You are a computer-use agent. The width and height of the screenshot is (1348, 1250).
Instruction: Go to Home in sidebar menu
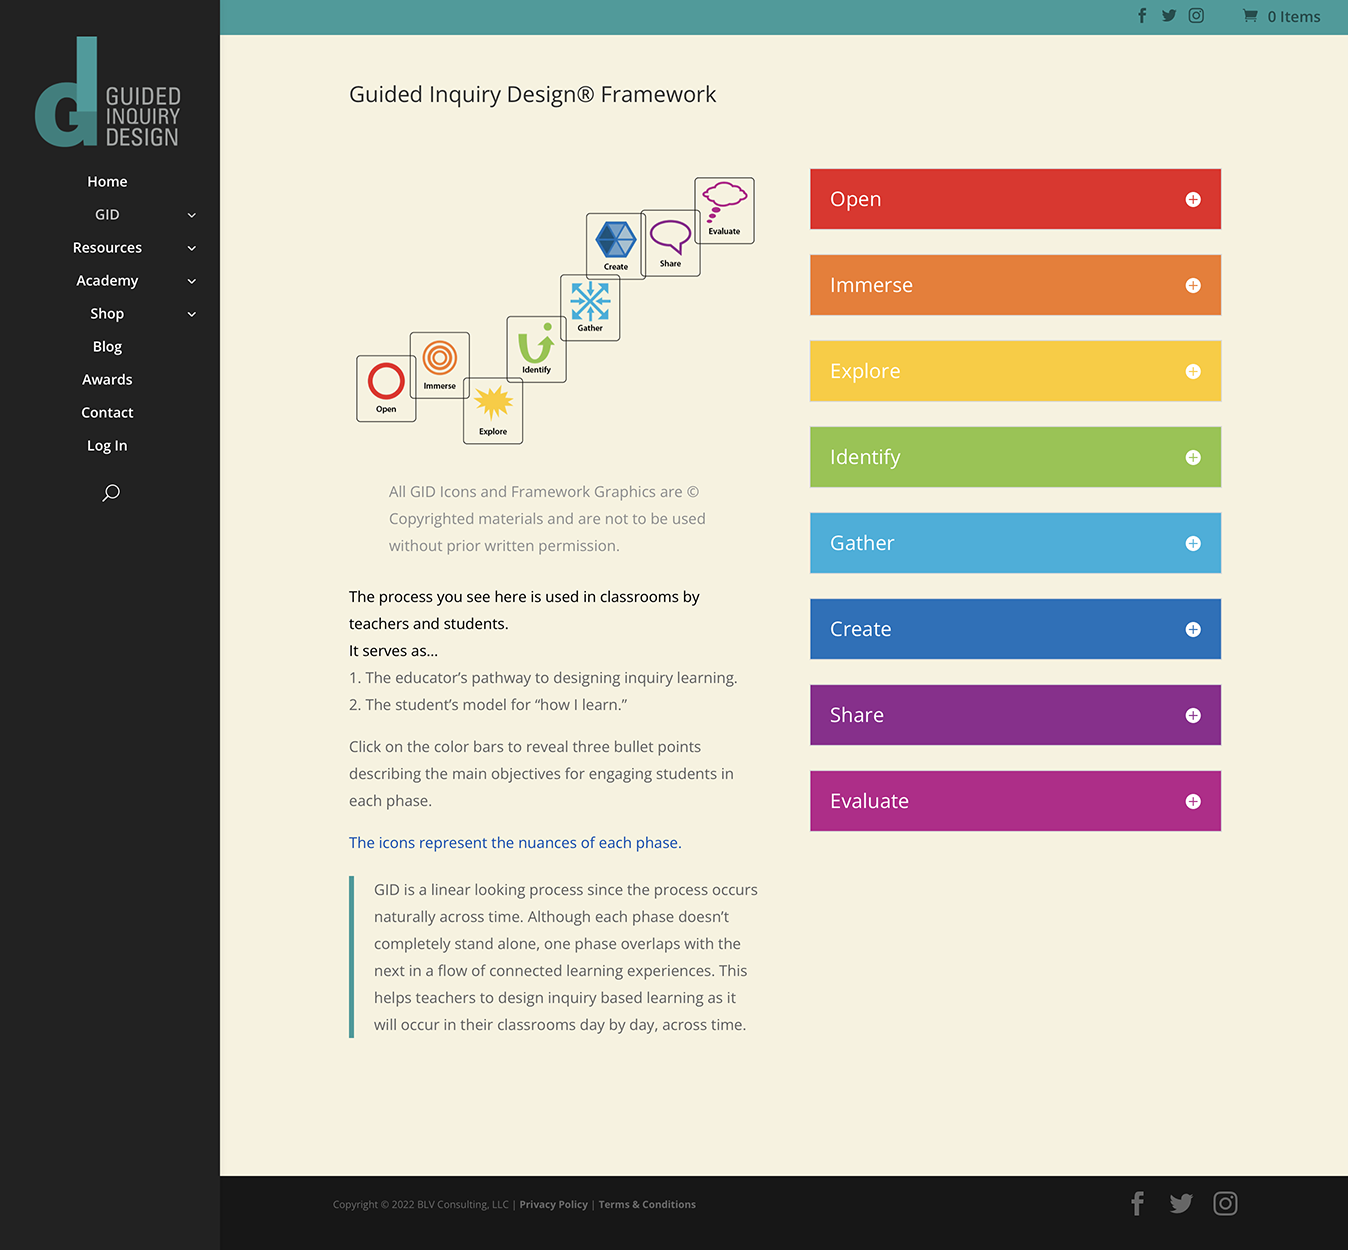point(107,181)
